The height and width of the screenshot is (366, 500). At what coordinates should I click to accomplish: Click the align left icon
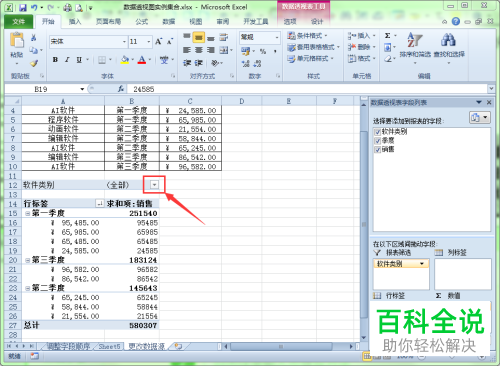click(187, 50)
